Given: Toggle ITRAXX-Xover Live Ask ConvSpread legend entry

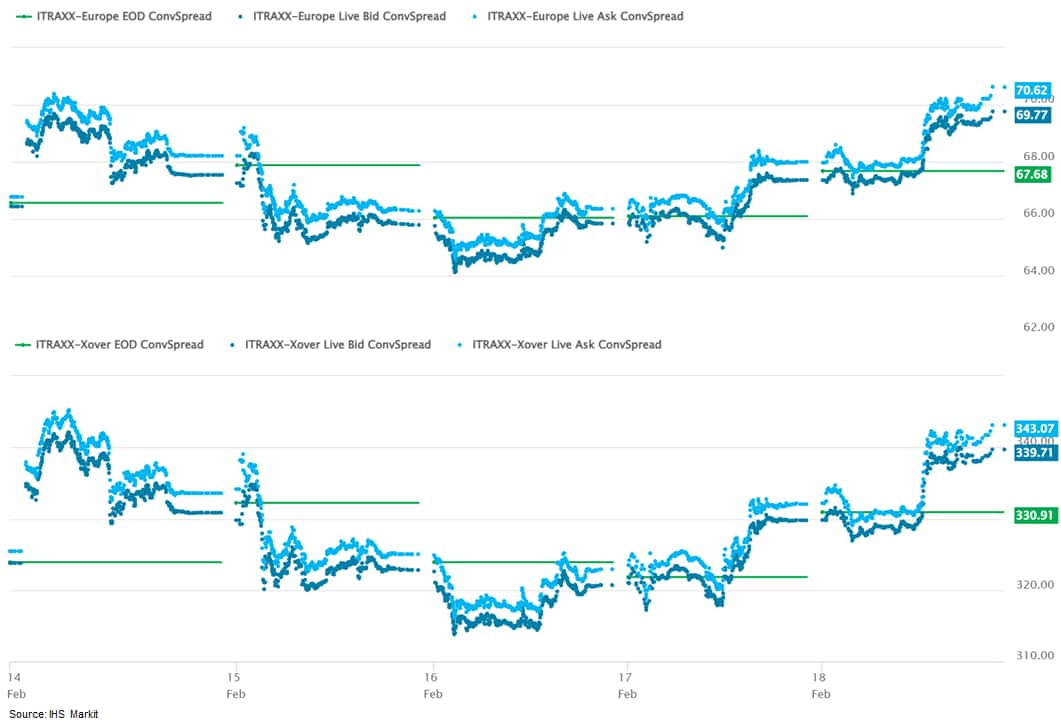Looking at the screenshot, I should 566,345.
